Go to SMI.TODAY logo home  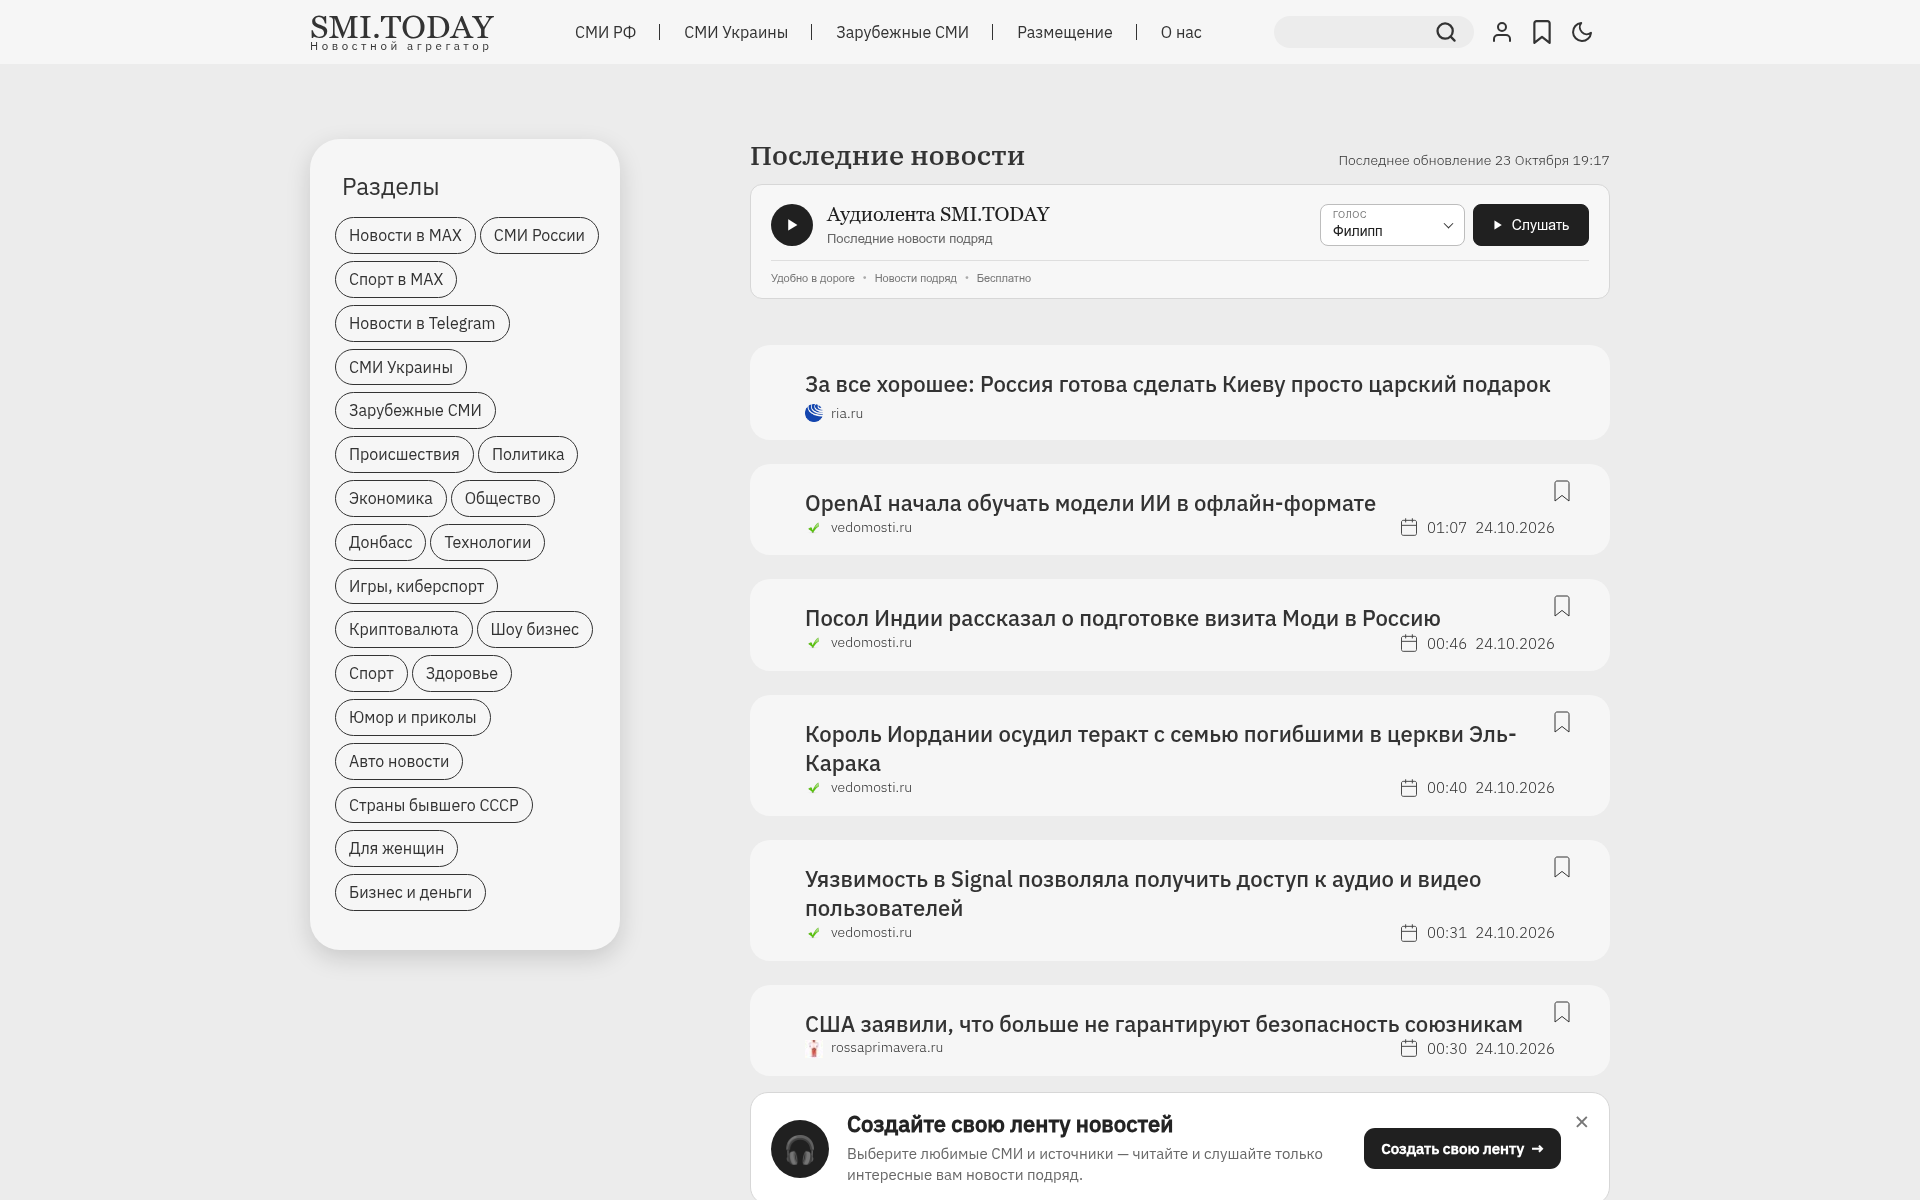pyautogui.click(x=402, y=32)
